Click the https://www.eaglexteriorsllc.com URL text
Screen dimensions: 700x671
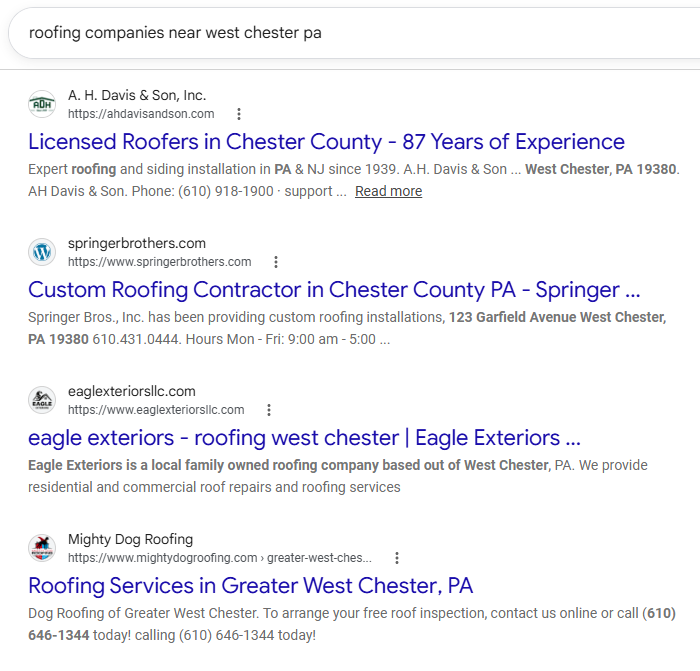click(x=156, y=410)
